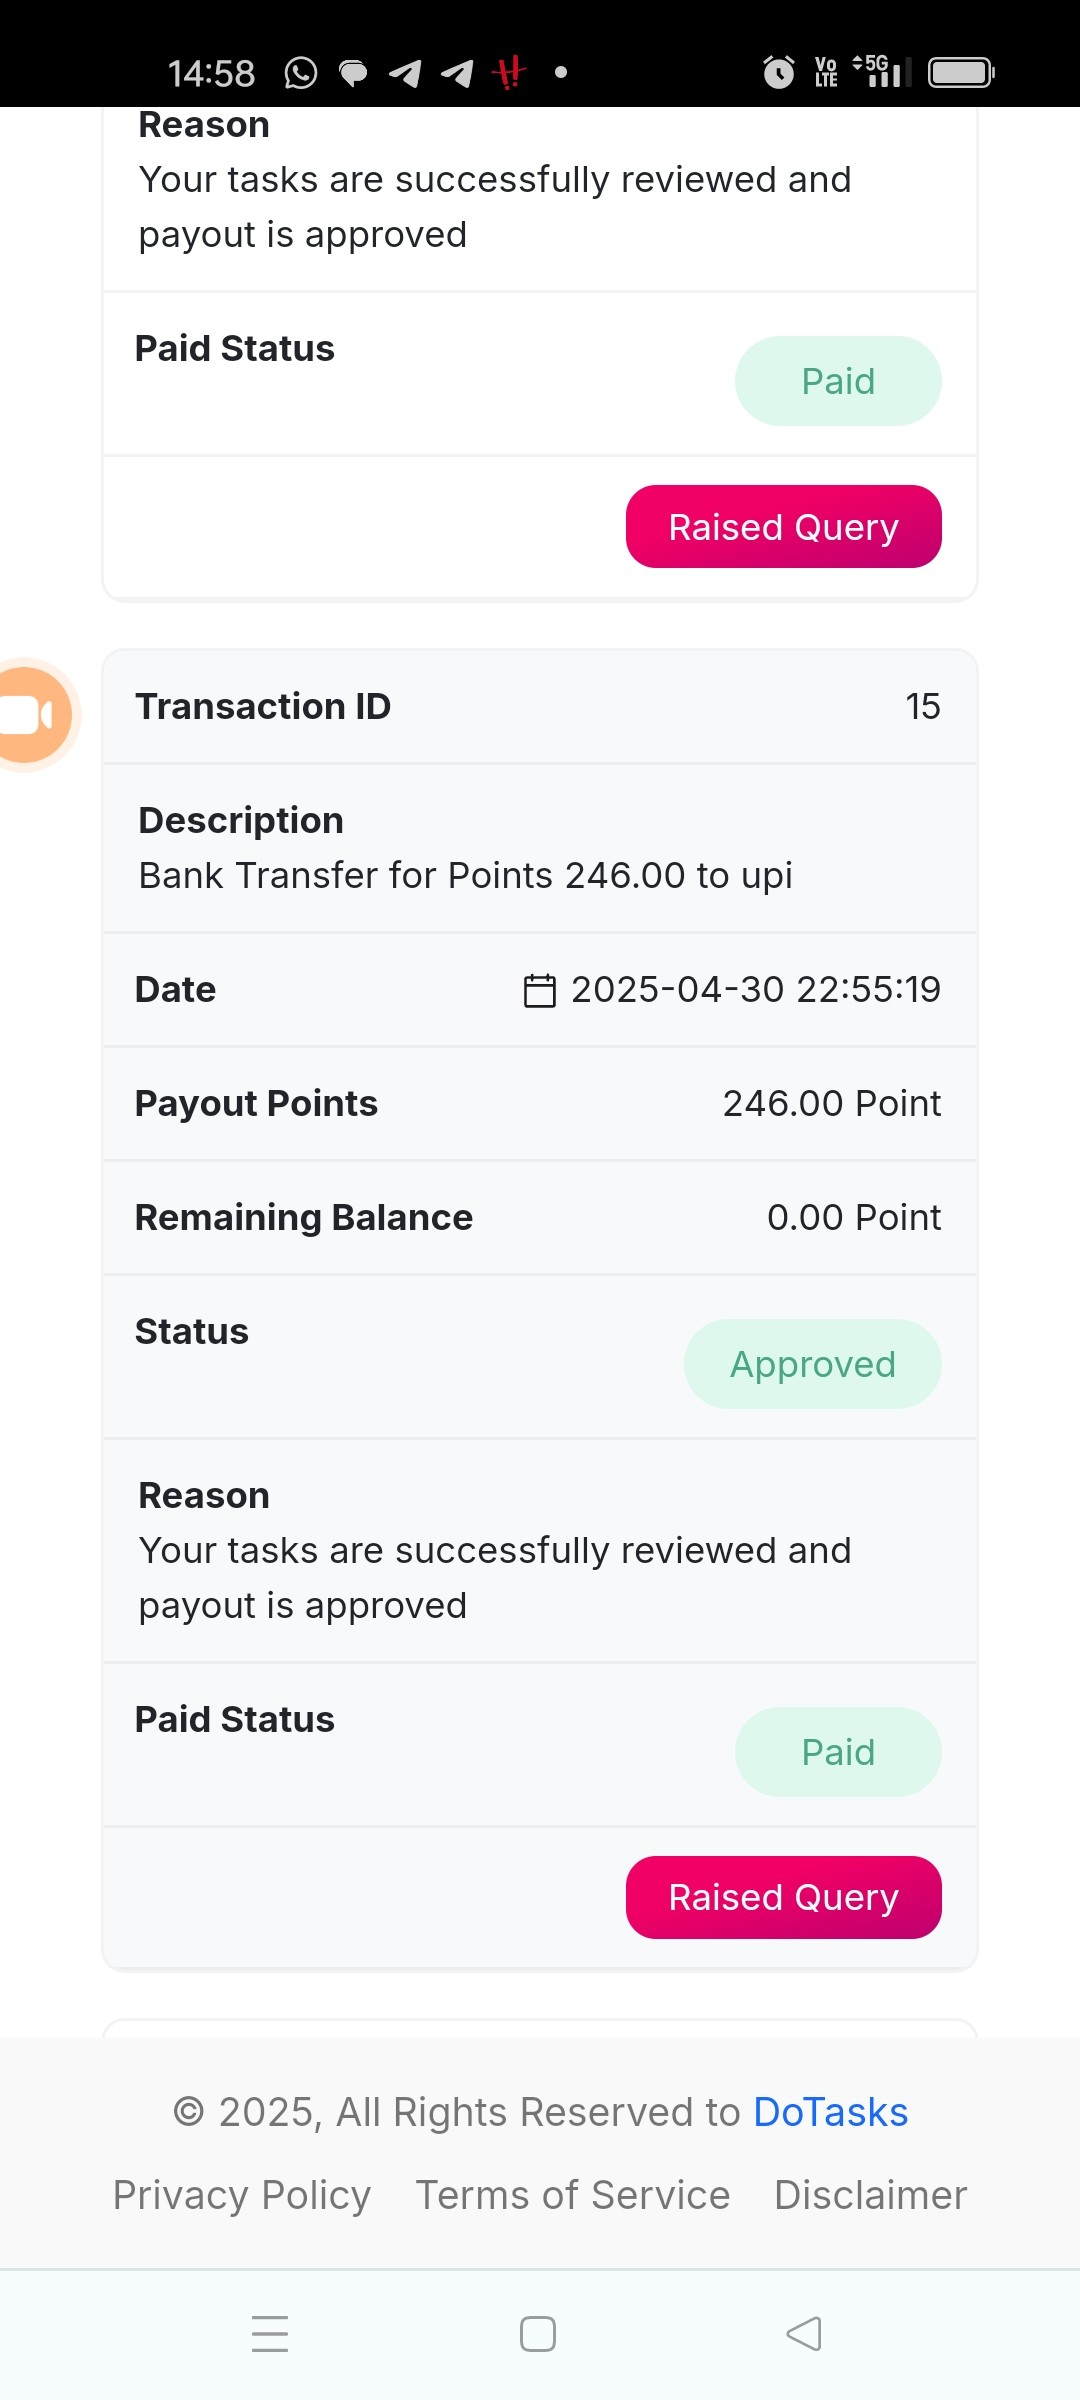Open the Privacy Policy link
The height and width of the screenshot is (2400, 1080).
(242, 2195)
